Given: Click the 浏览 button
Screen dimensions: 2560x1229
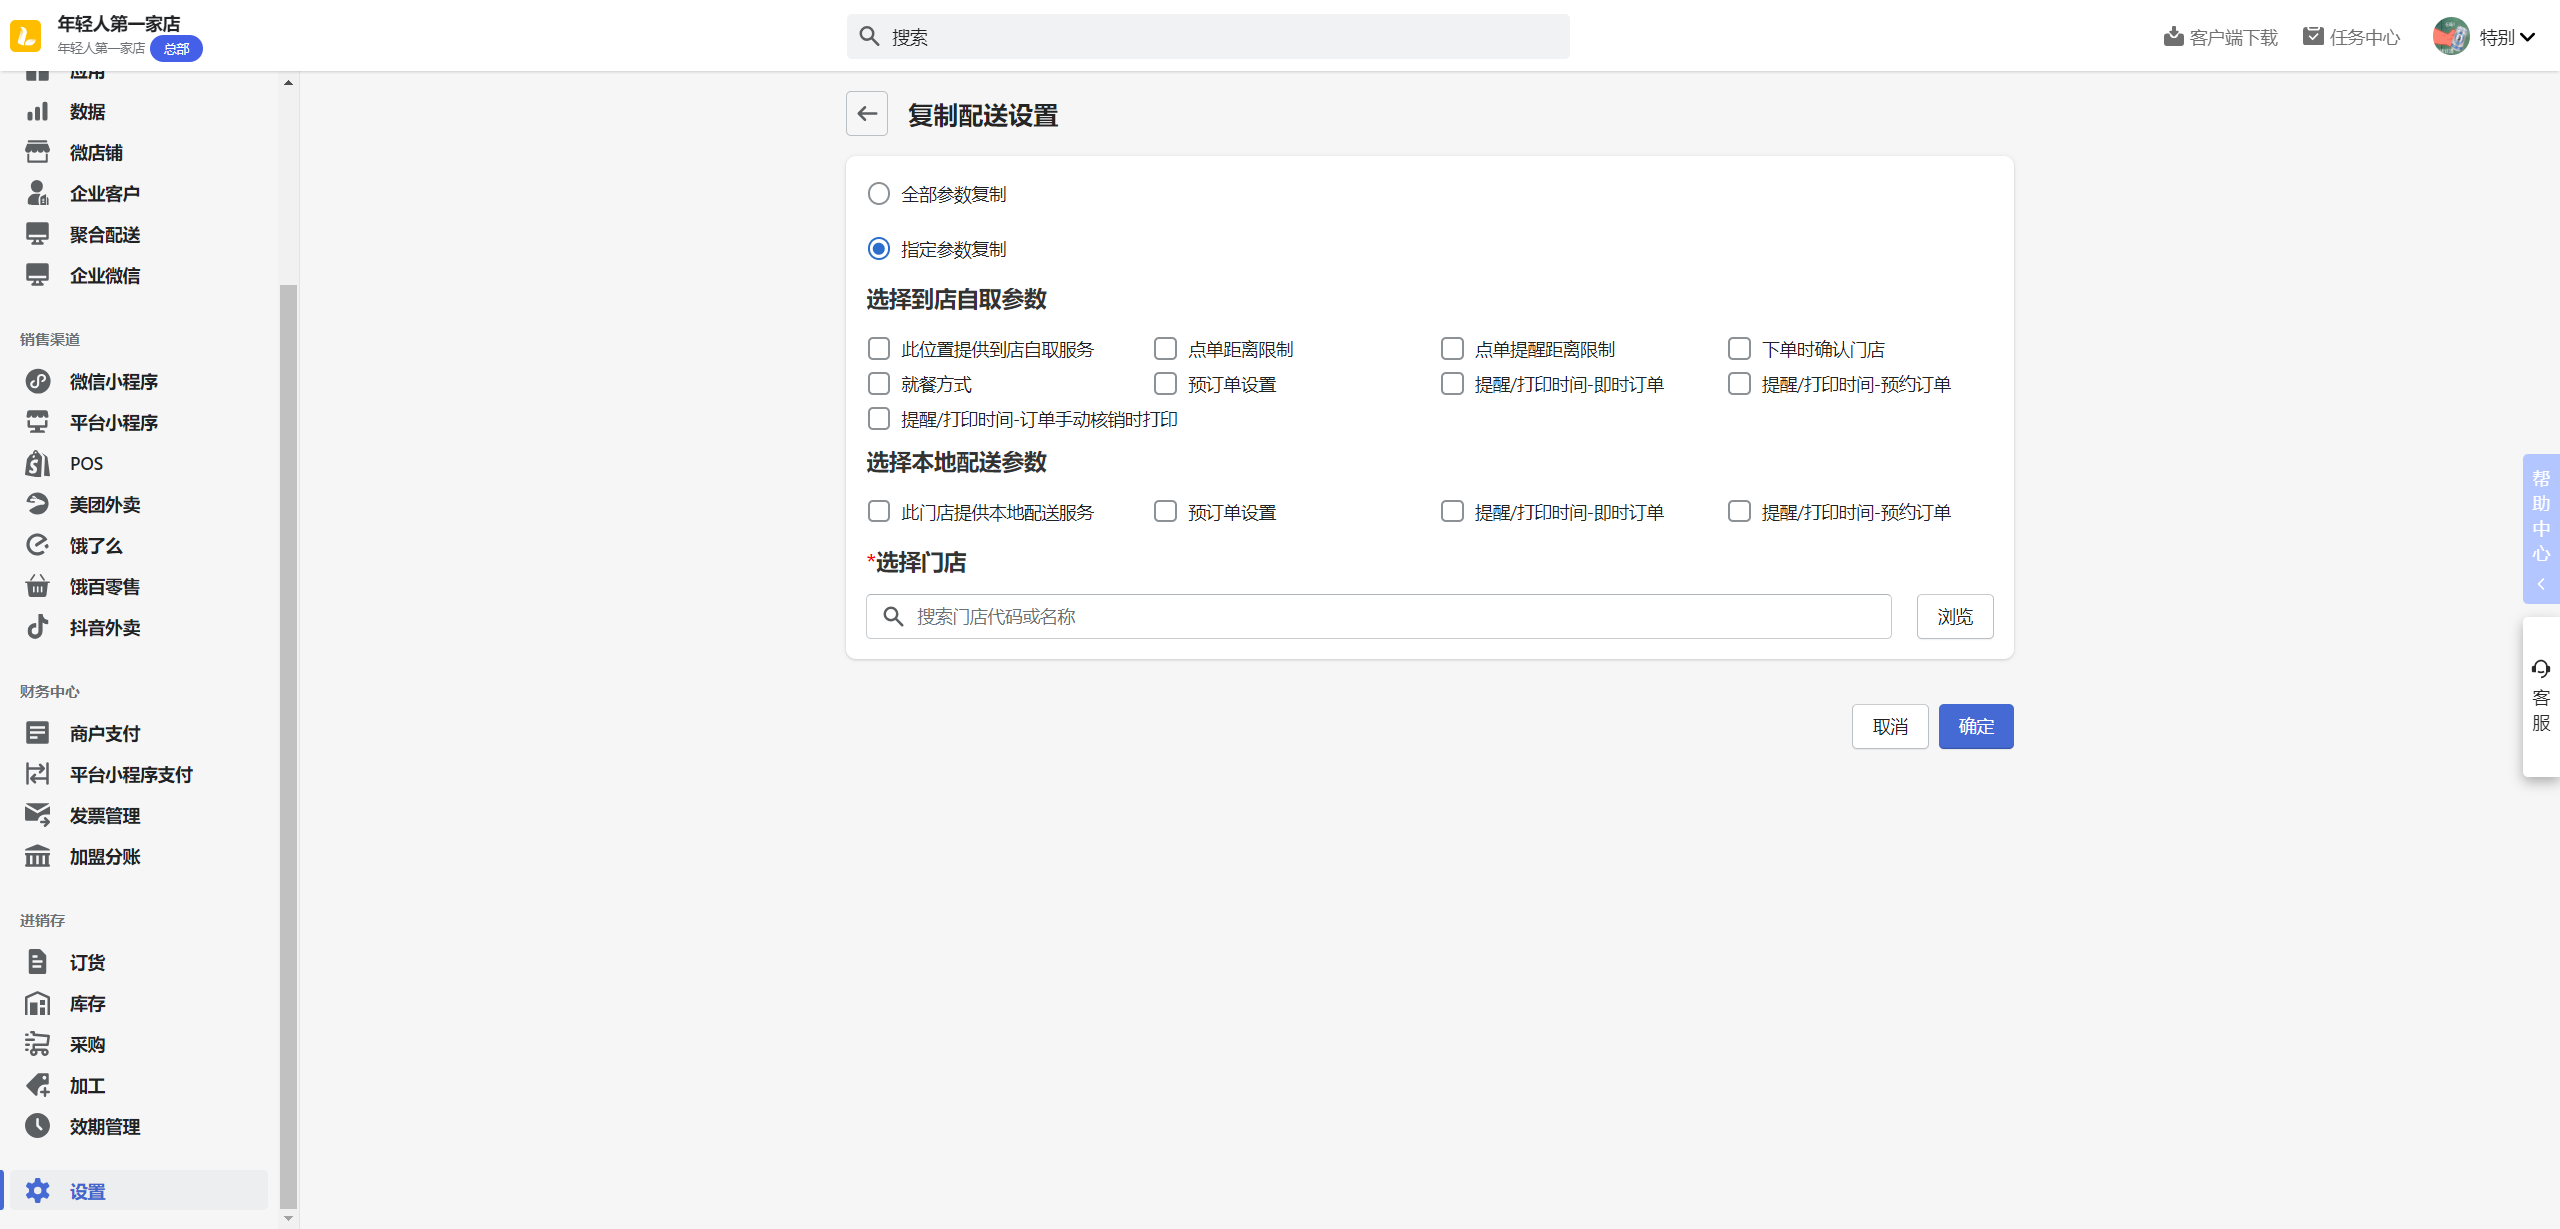Looking at the screenshot, I should coord(1954,617).
